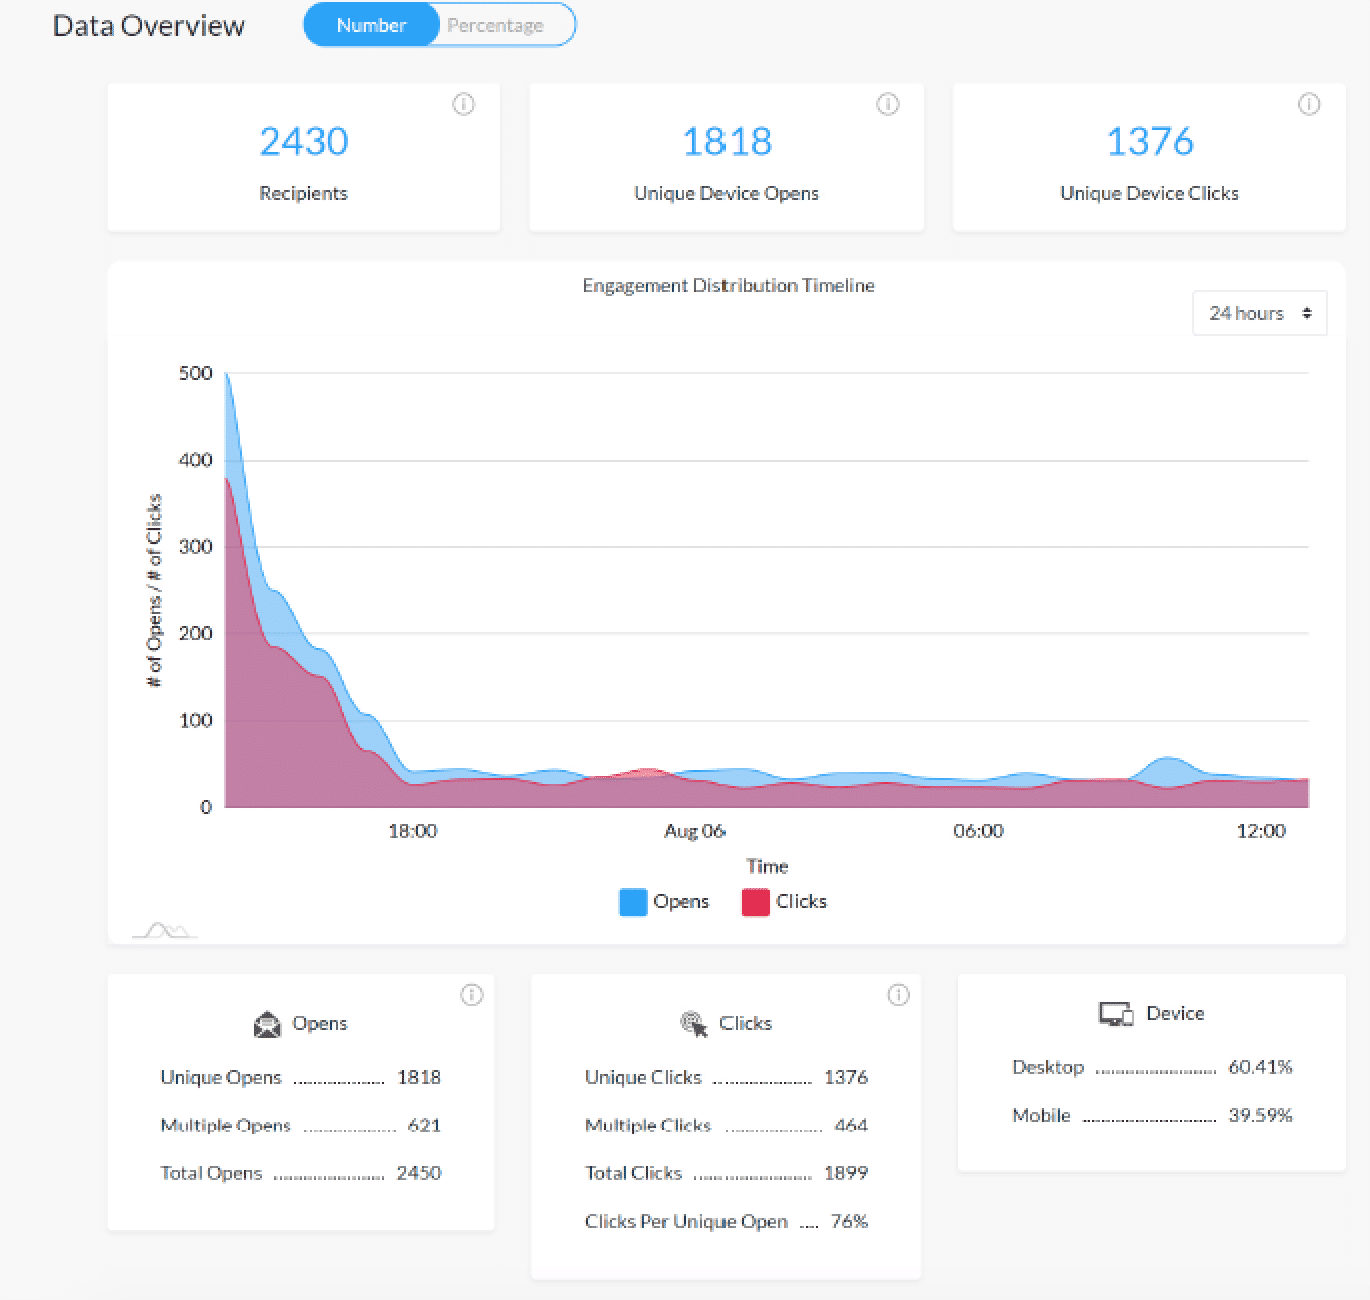Click the 2430 Recipients number
1370x1300 pixels.
[x=303, y=141]
